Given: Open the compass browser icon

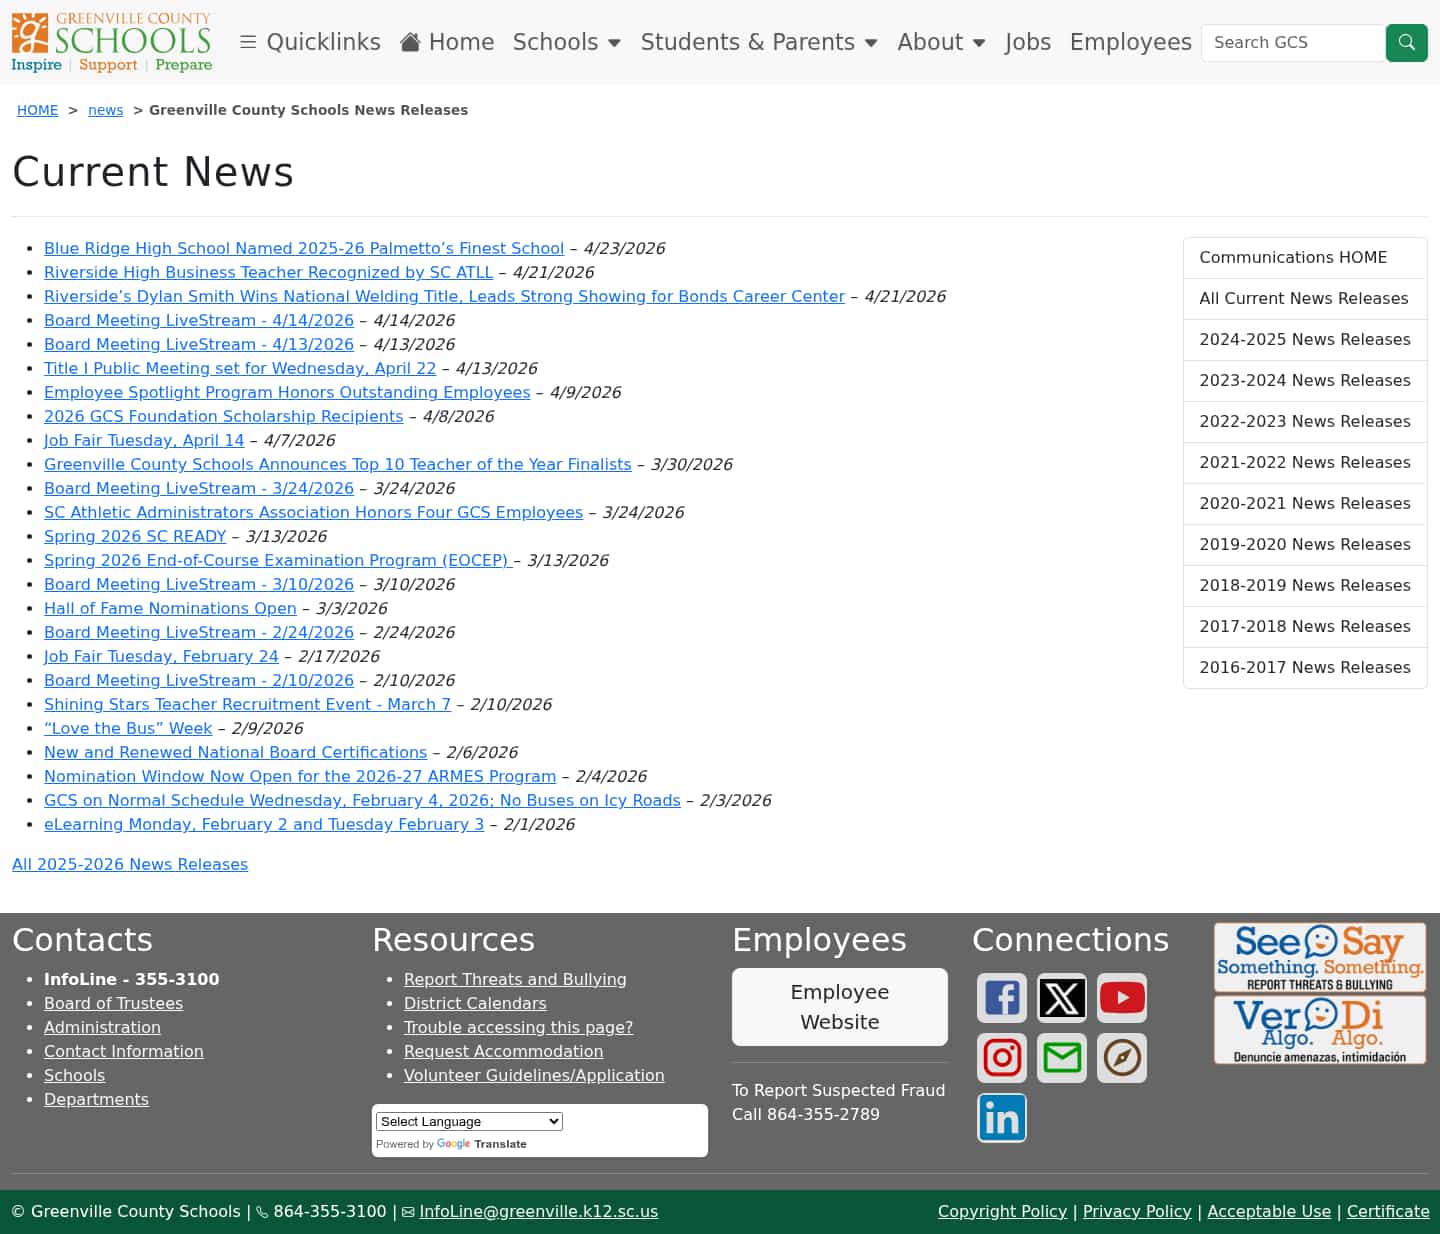Looking at the screenshot, I should coord(1121,1057).
